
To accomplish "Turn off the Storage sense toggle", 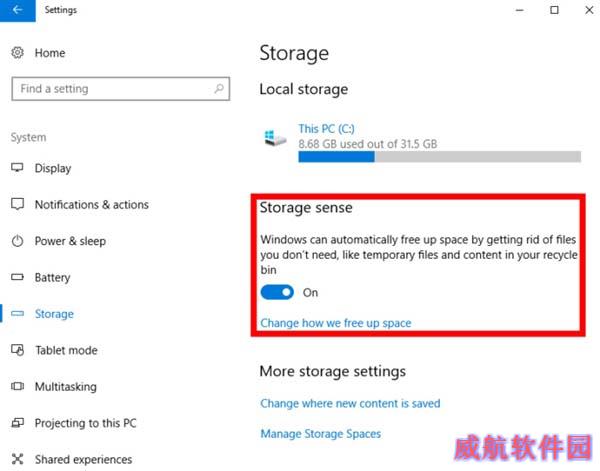I will pyautogui.click(x=277, y=292).
